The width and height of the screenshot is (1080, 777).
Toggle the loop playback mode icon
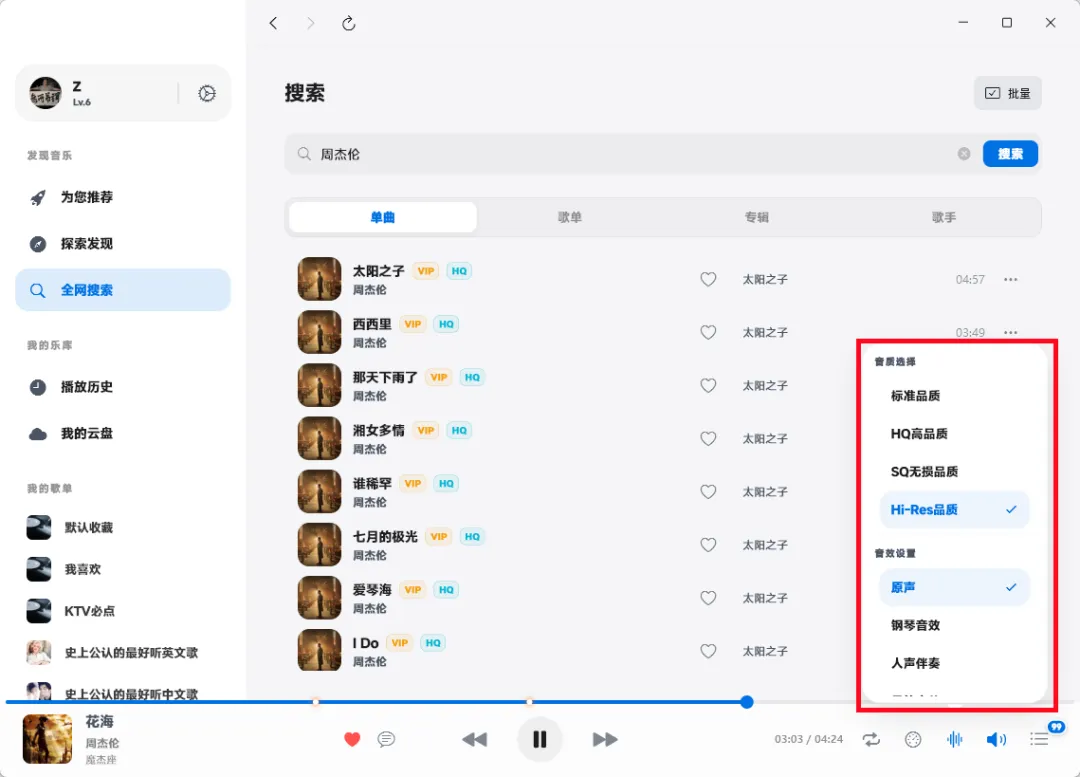[871, 740]
